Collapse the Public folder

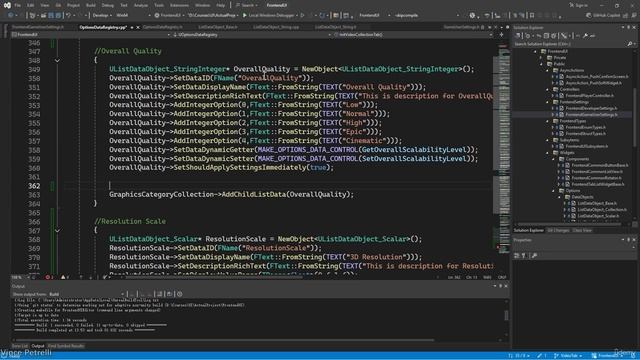point(542,64)
